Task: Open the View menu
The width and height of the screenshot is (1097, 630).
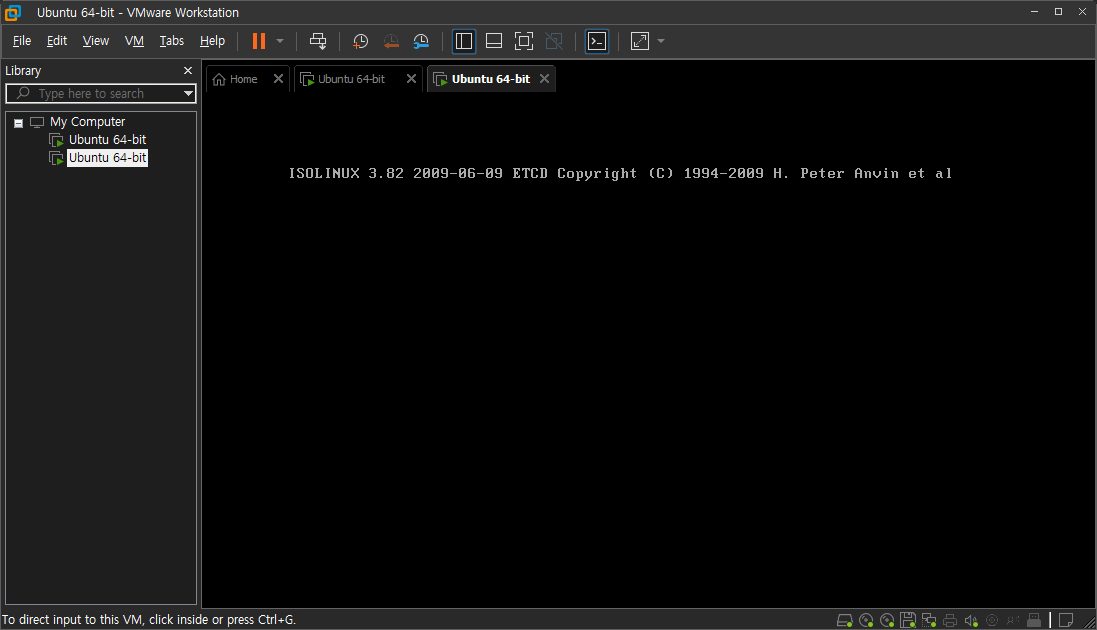Action: pos(96,41)
